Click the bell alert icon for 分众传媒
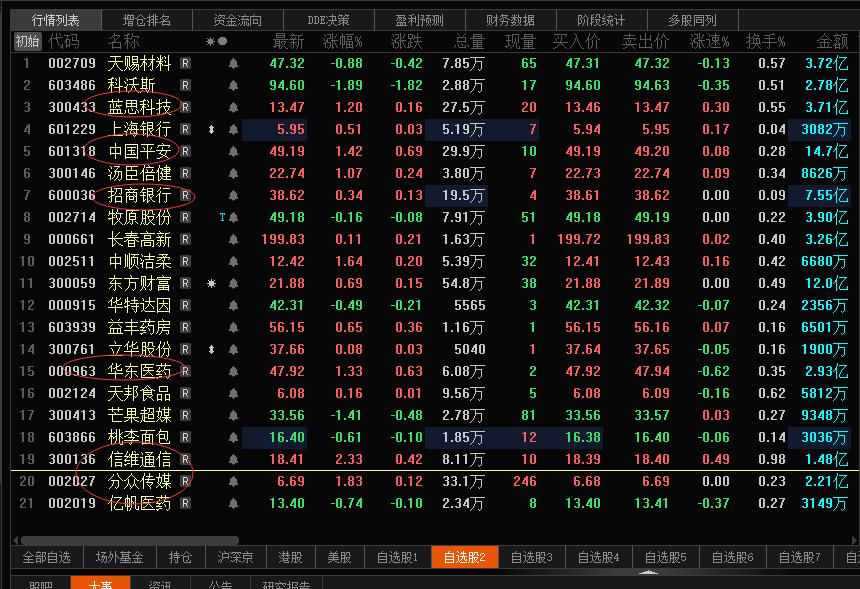 (x=233, y=482)
